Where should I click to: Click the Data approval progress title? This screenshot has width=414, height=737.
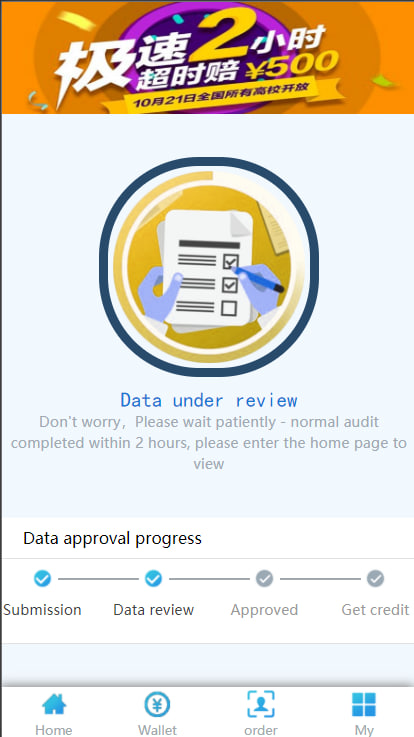112,539
